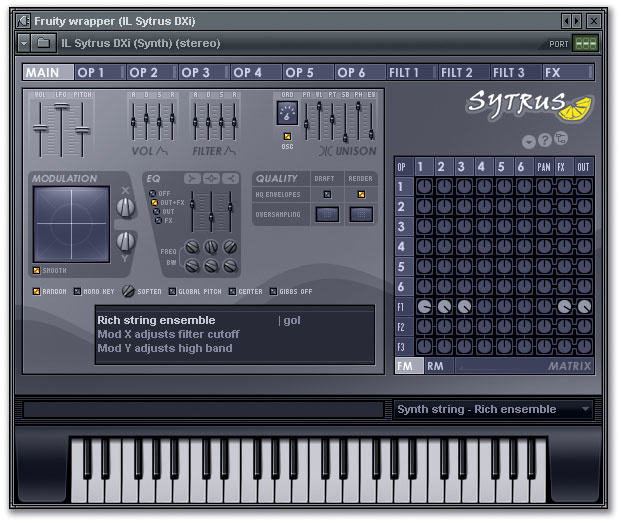The width and height of the screenshot is (621, 523).
Task: Click matrix knob at row 1, column OUT
Action: click(x=585, y=186)
